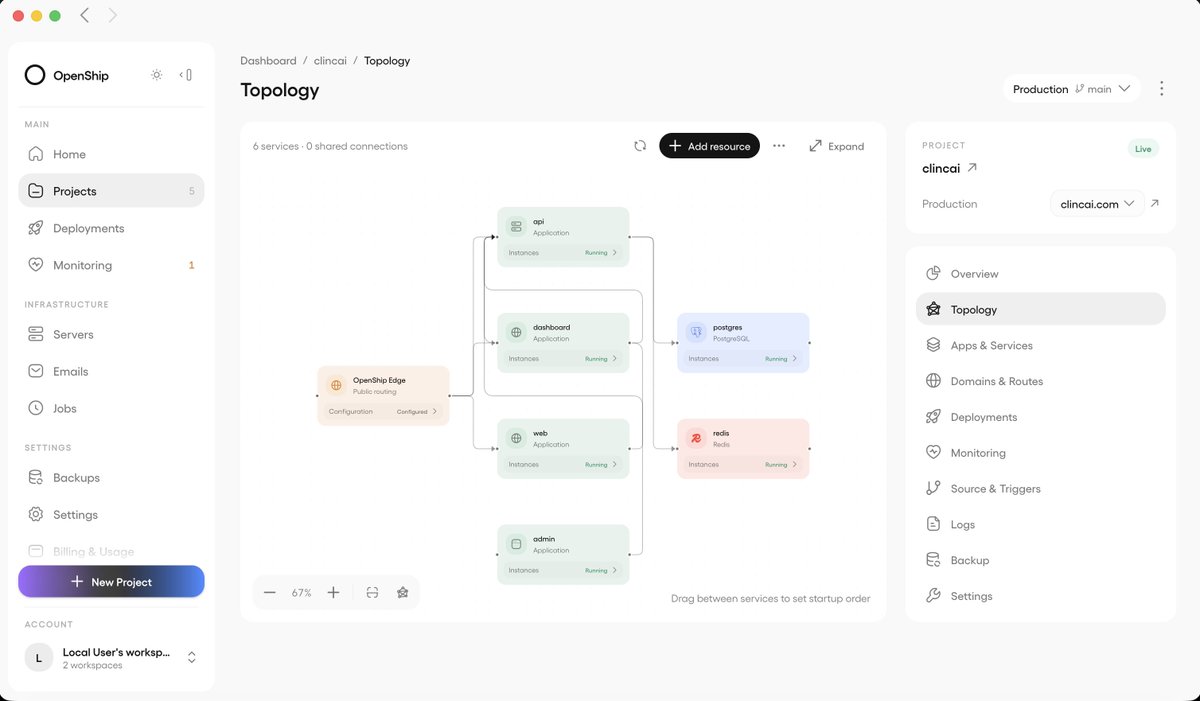The width and height of the screenshot is (1200, 701).
Task: Click the postgres database icon
Action: (x=696, y=332)
